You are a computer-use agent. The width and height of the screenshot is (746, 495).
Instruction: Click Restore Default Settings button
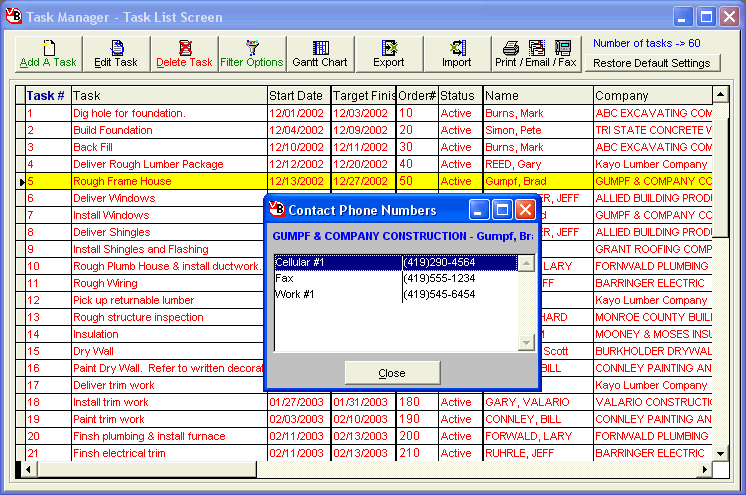[x=651, y=63]
